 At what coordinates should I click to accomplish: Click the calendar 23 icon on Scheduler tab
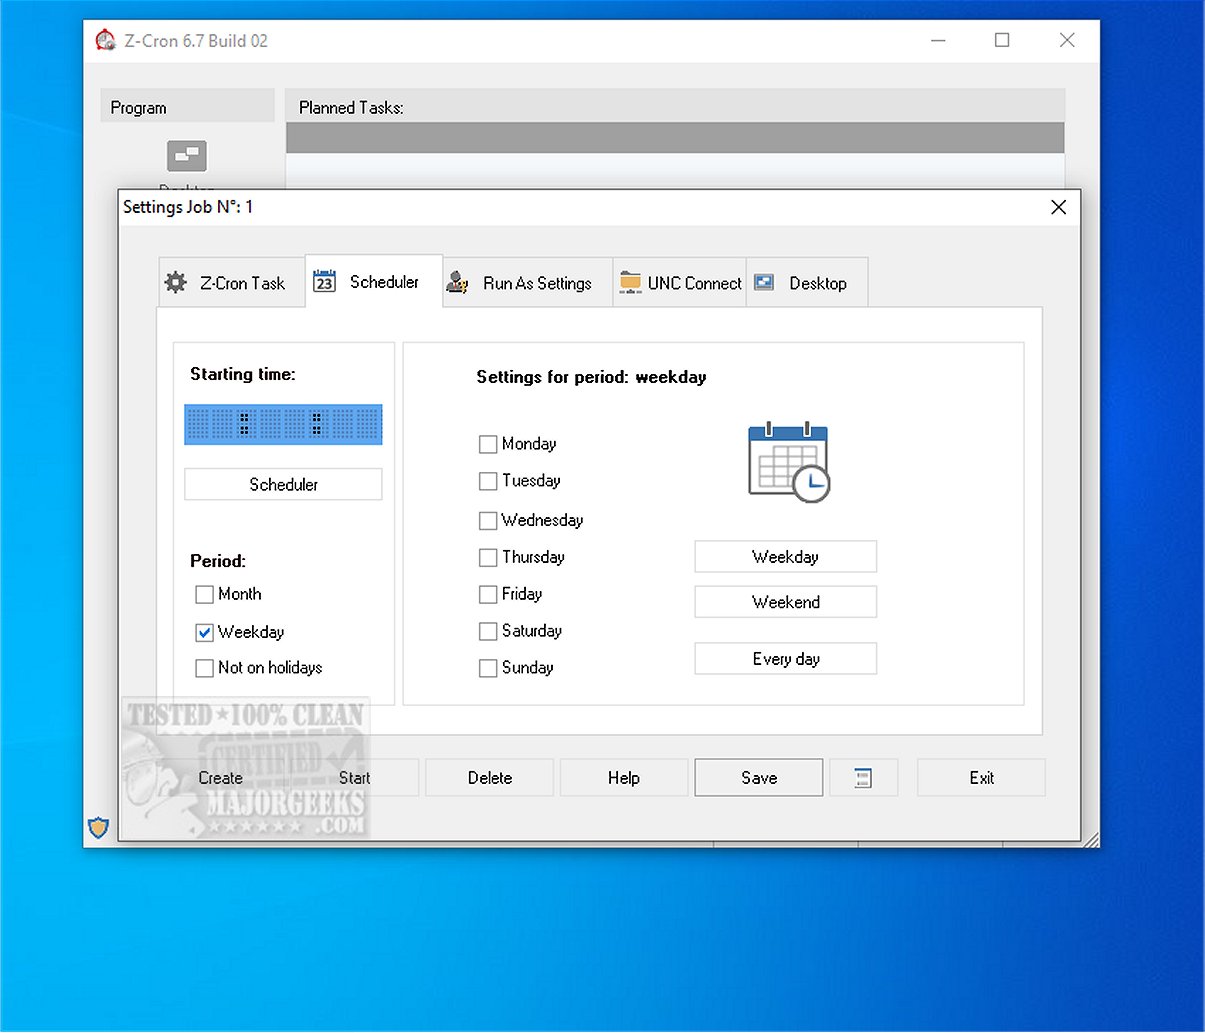tap(324, 282)
